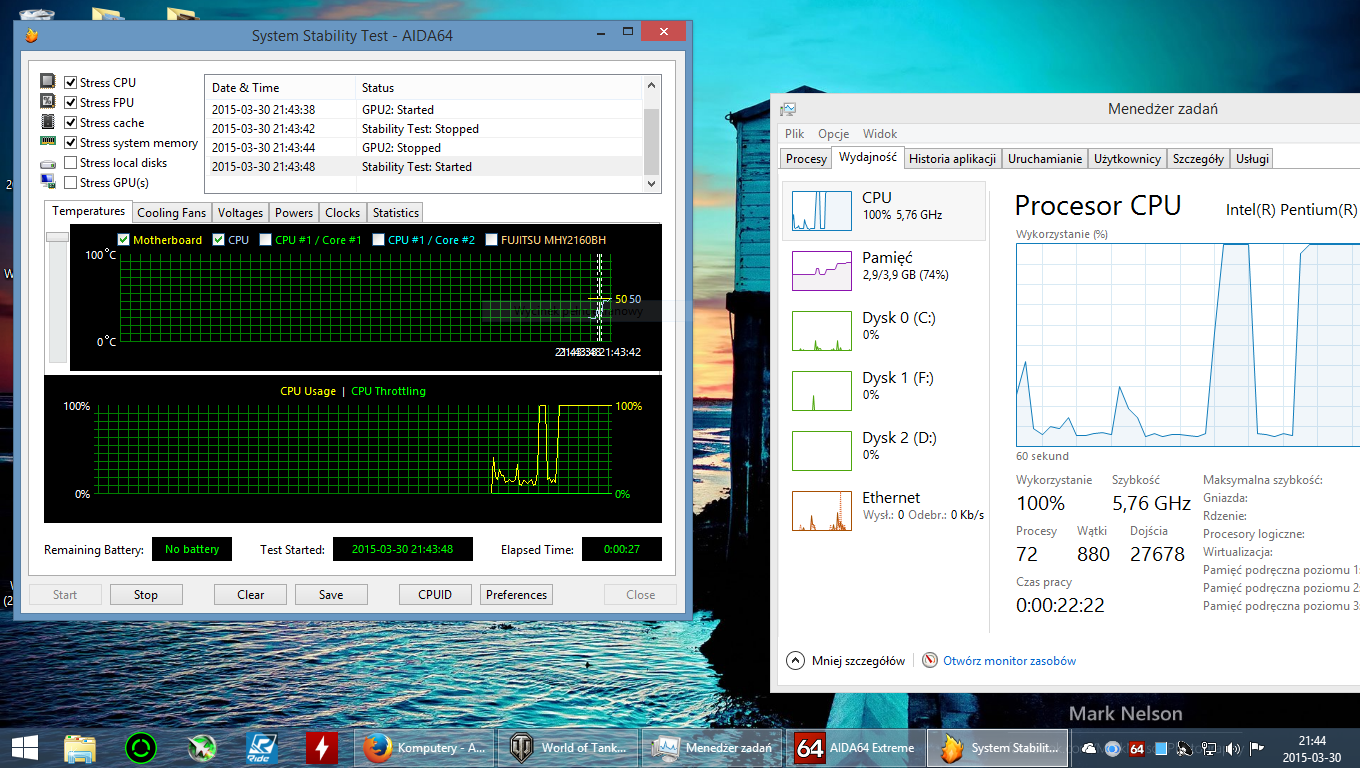This screenshot has height=768, width=1360.
Task: Uncheck the Stress CPU checkbox
Action: (71, 83)
